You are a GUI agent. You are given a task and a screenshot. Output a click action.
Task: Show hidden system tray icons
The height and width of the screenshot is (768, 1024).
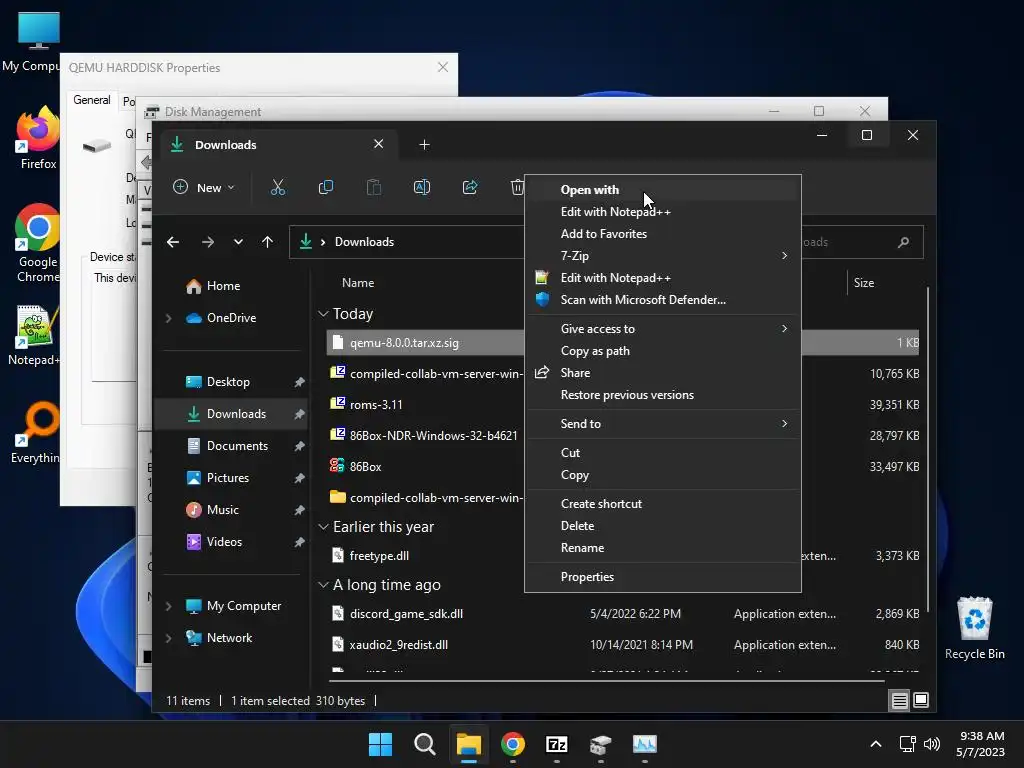(876, 744)
